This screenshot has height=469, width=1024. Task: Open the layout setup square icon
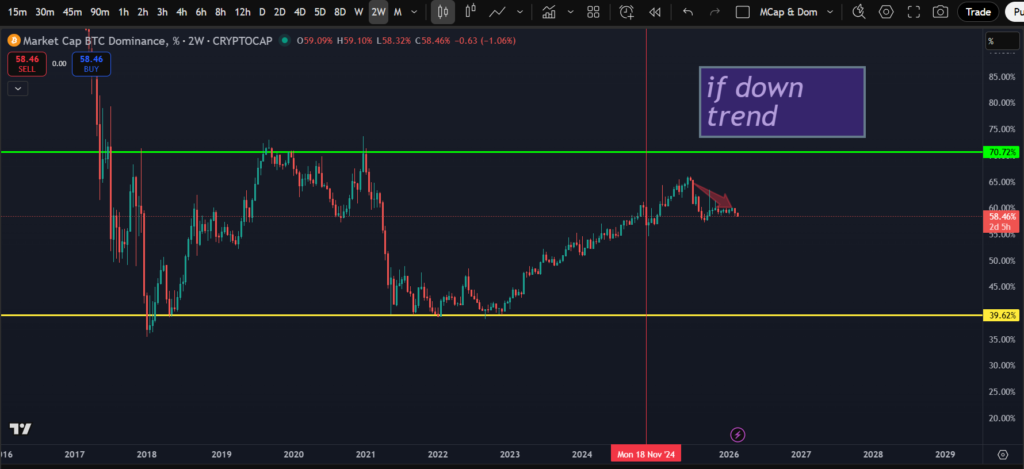coord(742,12)
